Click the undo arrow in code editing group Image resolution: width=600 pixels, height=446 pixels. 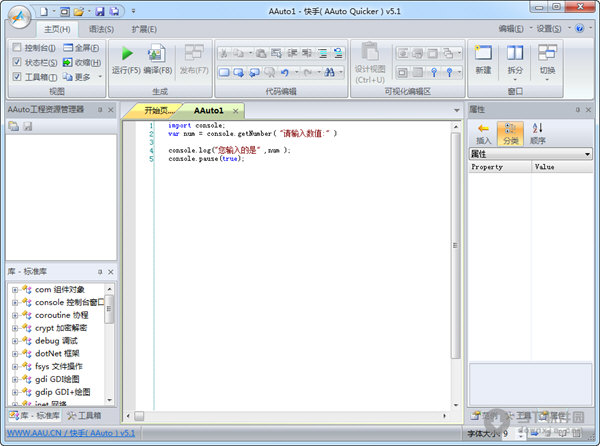(x=284, y=72)
